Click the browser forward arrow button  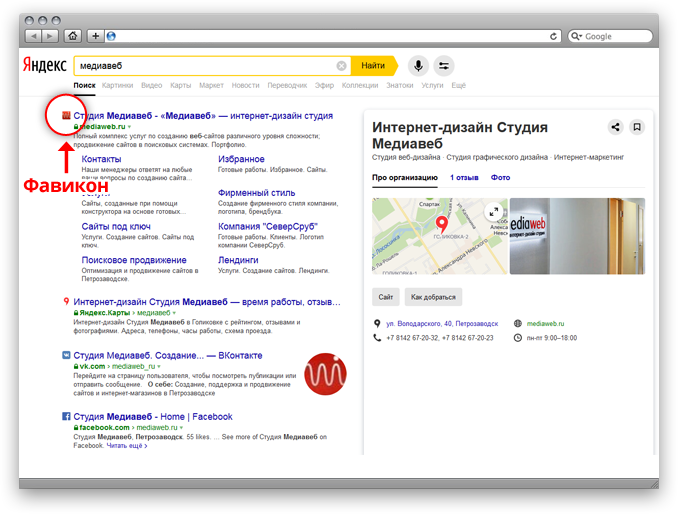(50, 36)
